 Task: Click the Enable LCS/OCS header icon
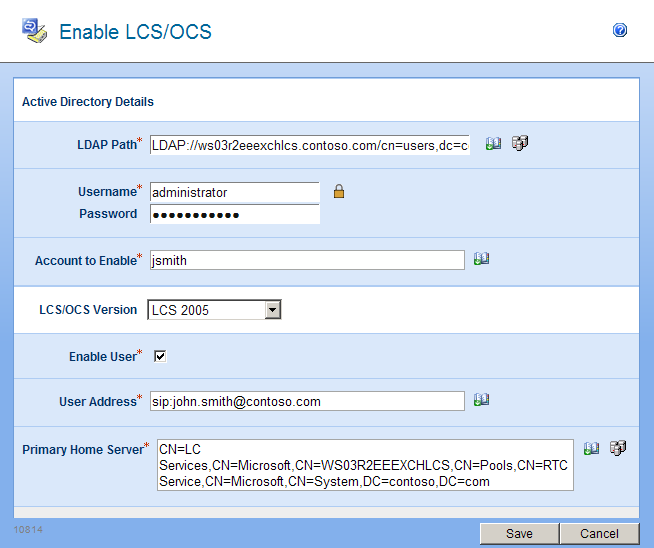tap(34, 31)
